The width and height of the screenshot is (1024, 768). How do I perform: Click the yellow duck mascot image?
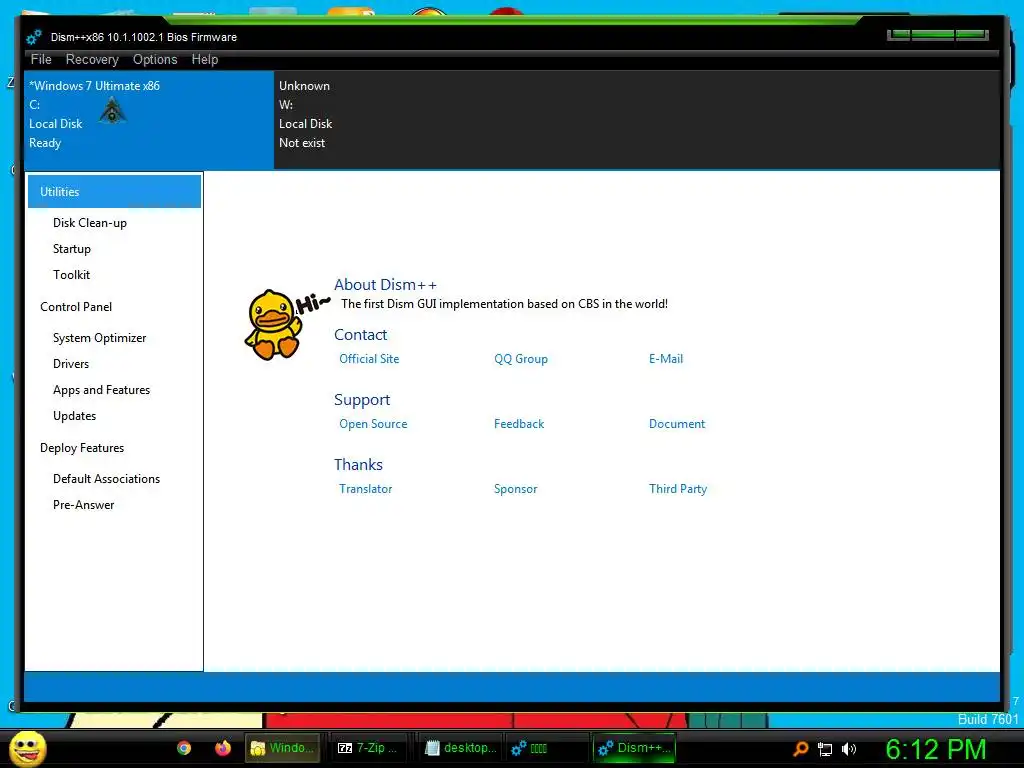coord(274,325)
